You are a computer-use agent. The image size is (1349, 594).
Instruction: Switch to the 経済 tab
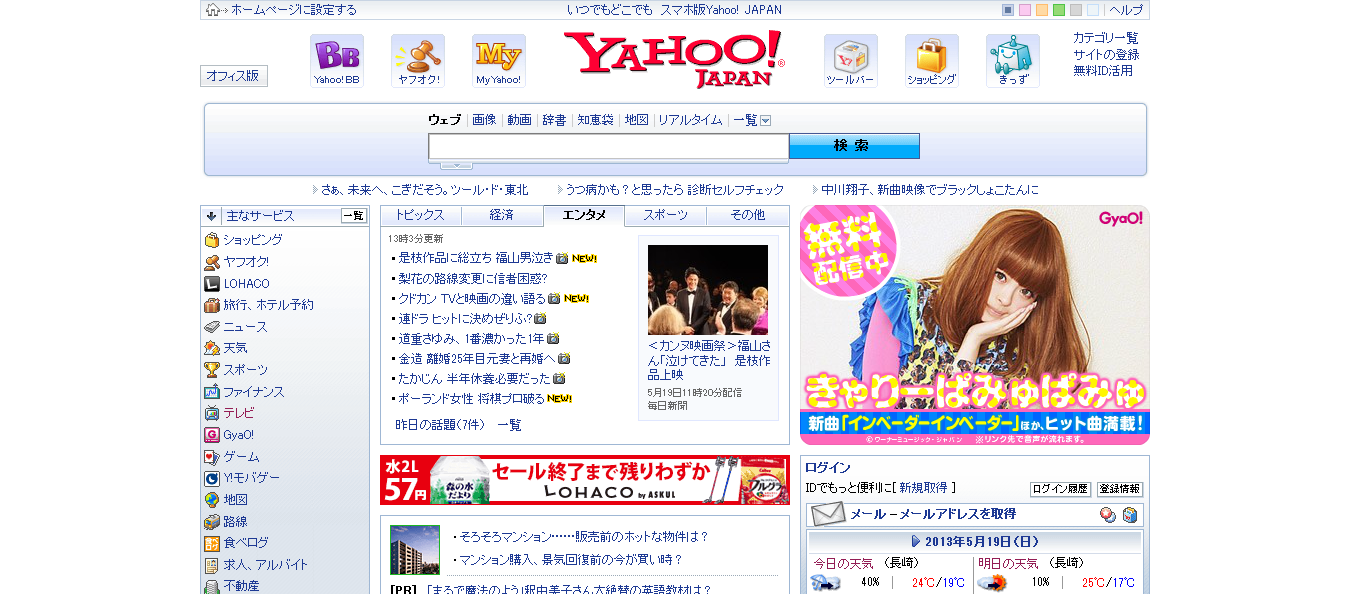[x=502, y=215]
